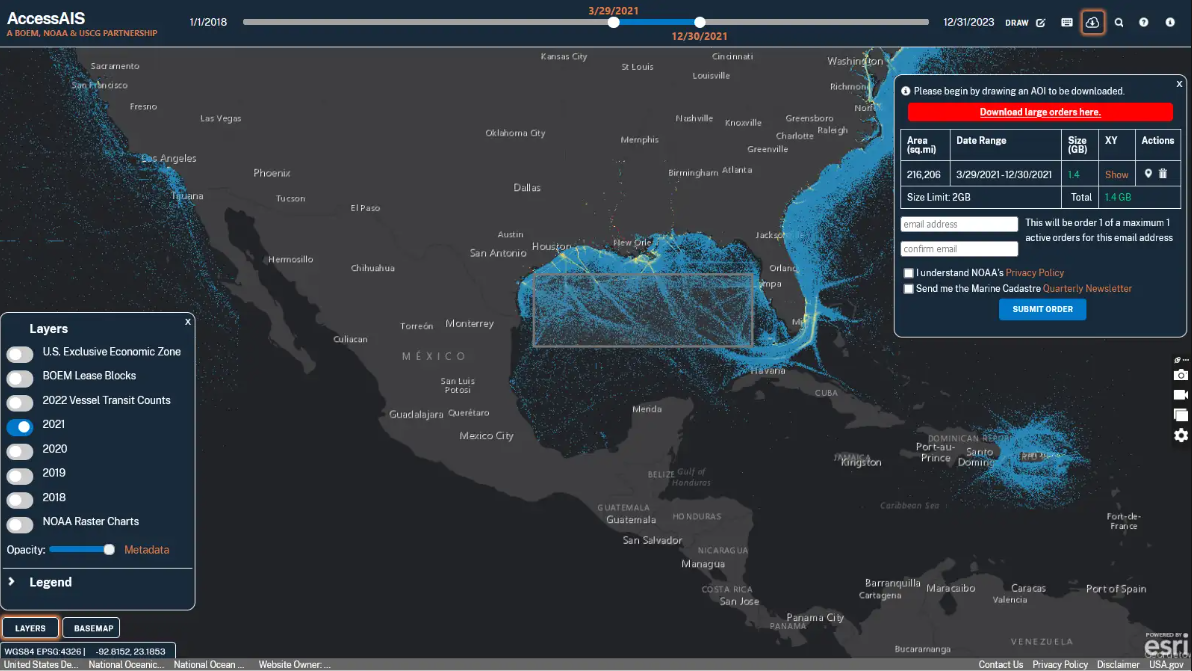Viewport: 1192px width, 671px height.
Task: Open the Privacy Policy link in order panel
Action: click(x=1034, y=273)
